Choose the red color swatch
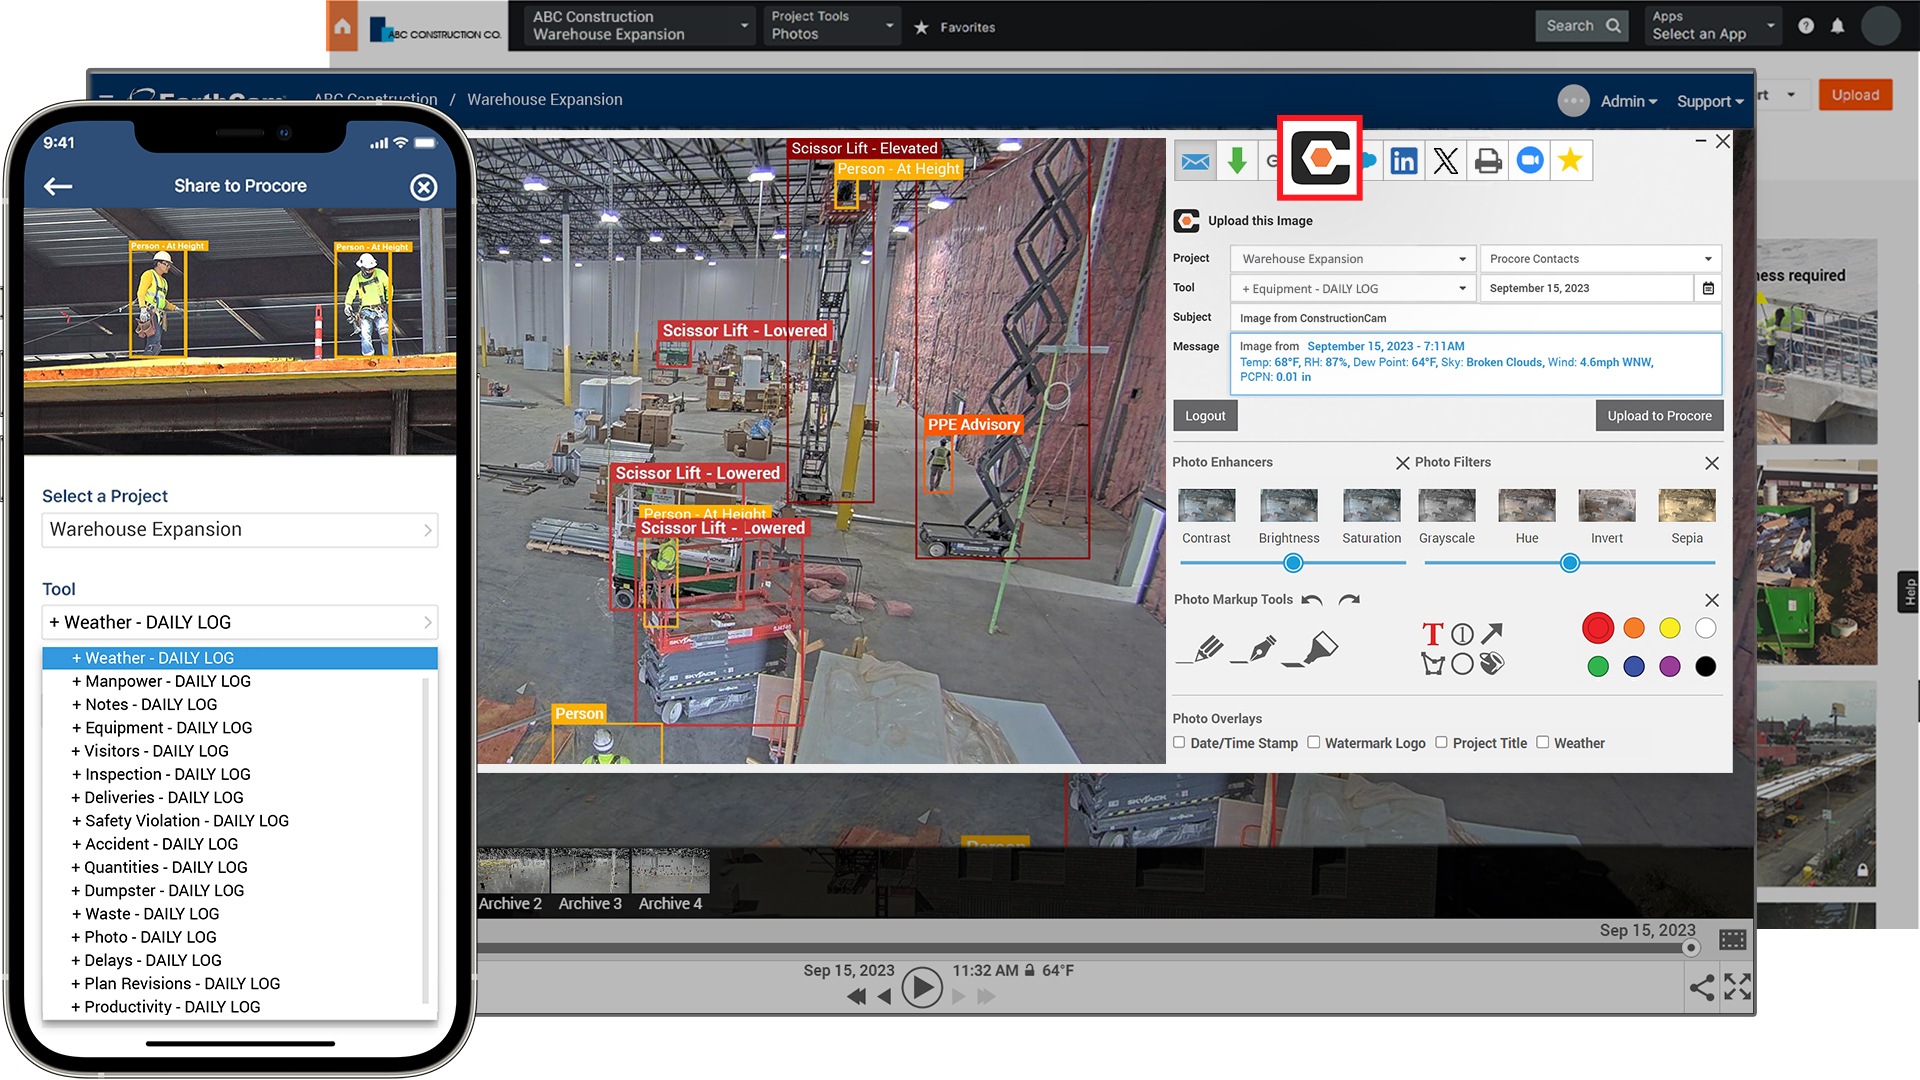The width and height of the screenshot is (1920, 1080). click(x=1597, y=628)
